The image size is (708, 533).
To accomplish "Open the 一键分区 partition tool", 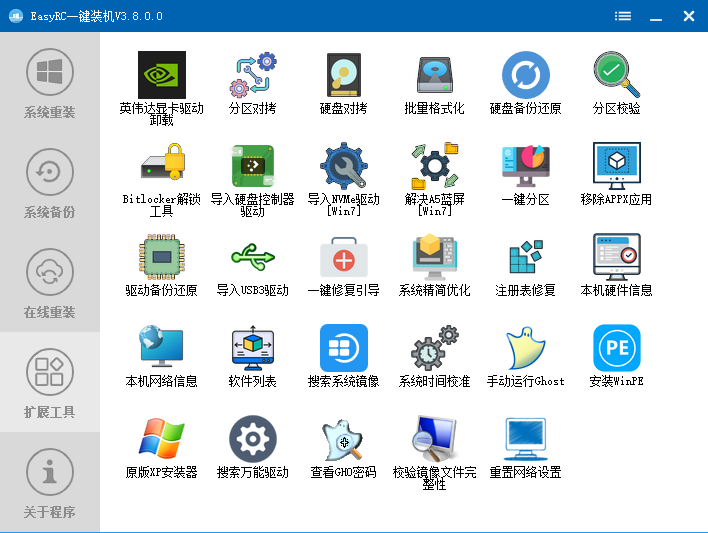I will point(526,174).
